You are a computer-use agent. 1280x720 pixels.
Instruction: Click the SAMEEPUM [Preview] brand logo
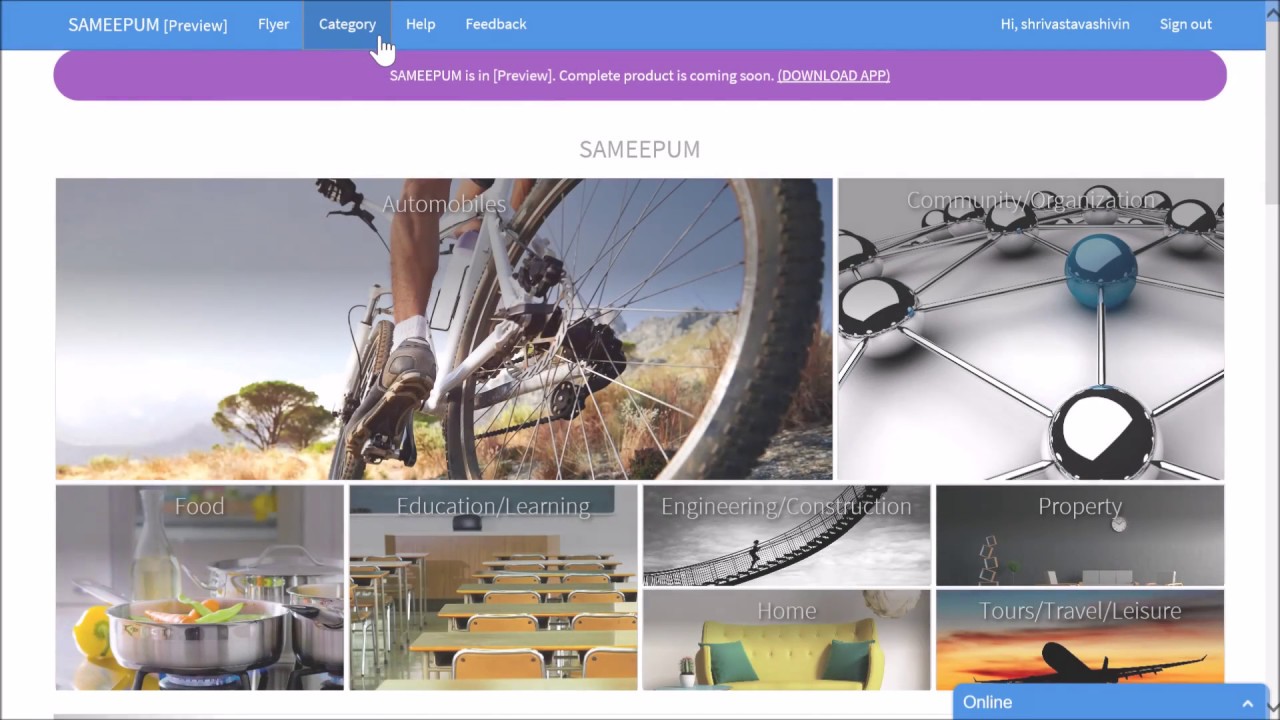click(x=148, y=25)
